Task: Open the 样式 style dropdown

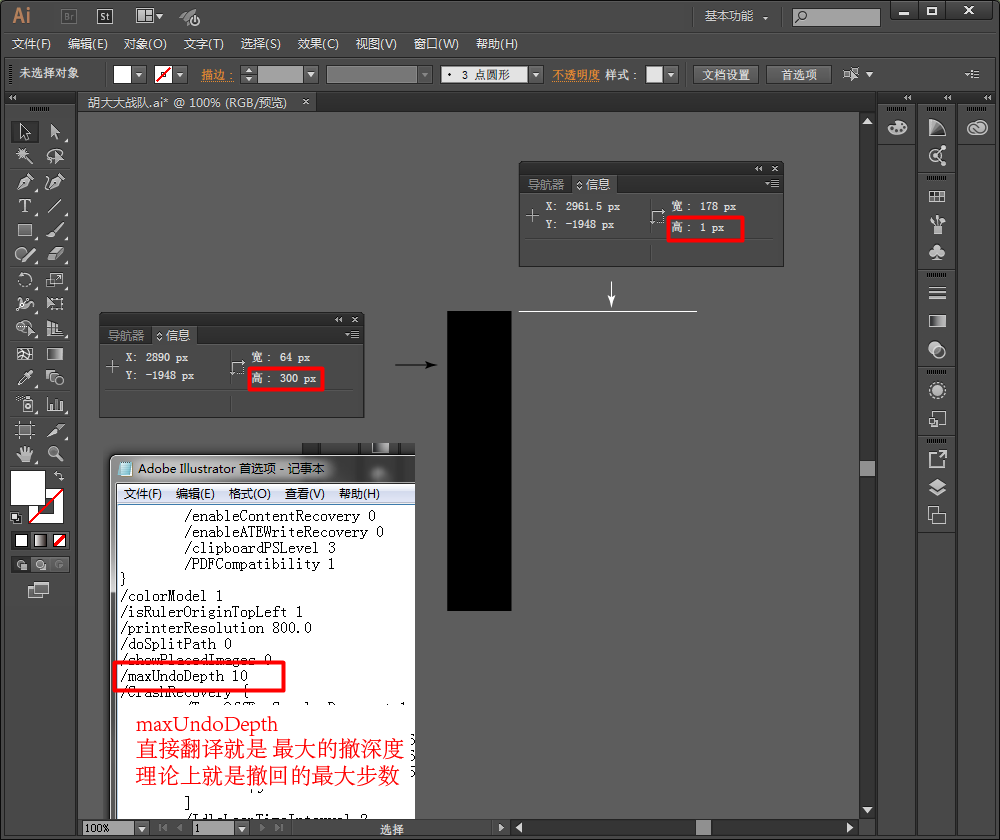Action: (671, 75)
